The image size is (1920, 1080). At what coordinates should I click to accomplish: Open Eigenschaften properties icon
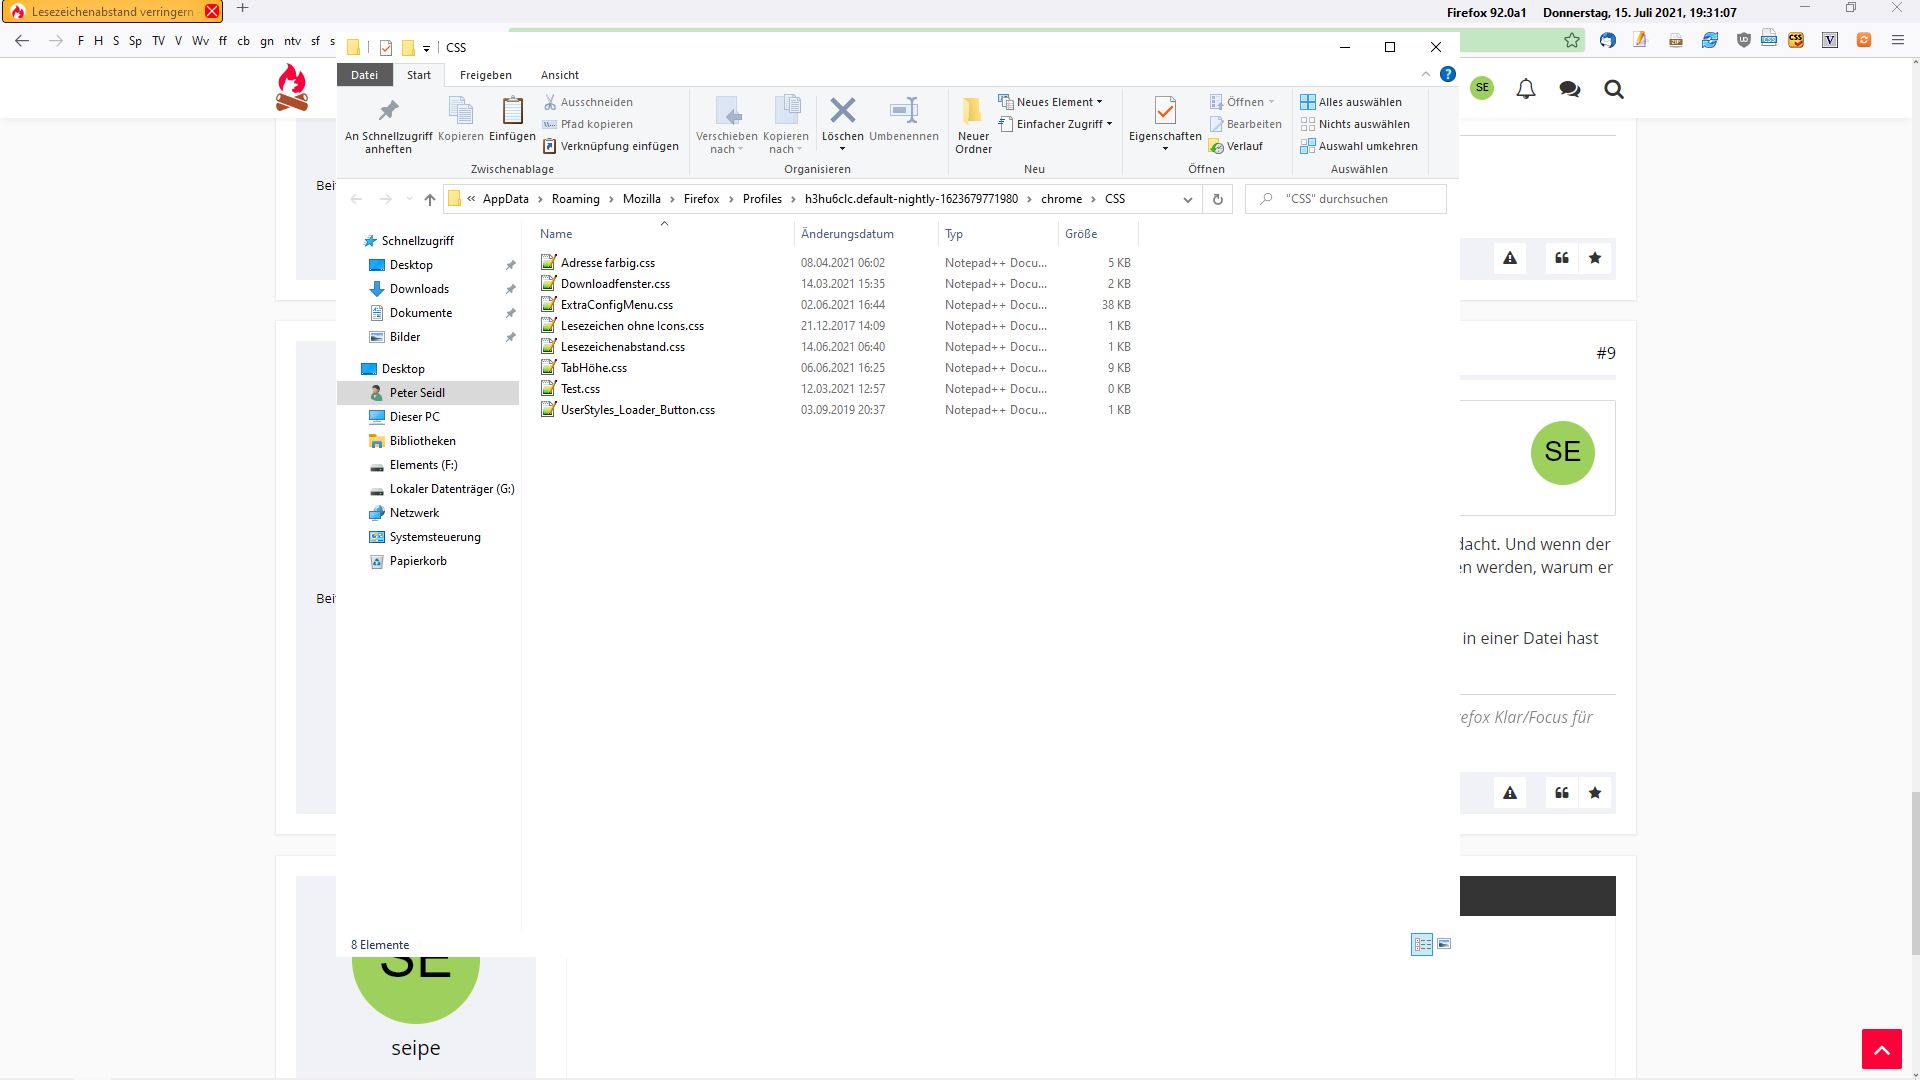[x=1164, y=111]
